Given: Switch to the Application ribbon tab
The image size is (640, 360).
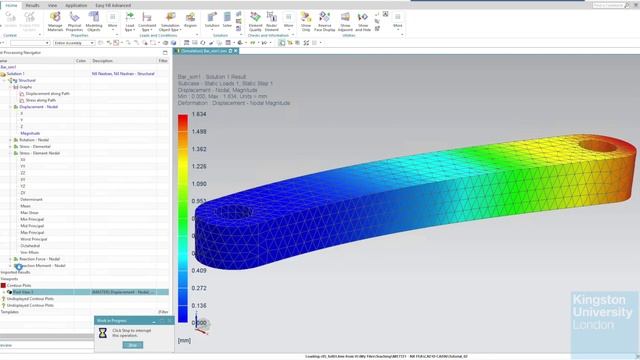Looking at the screenshot, I should pyautogui.click(x=76, y=5).
